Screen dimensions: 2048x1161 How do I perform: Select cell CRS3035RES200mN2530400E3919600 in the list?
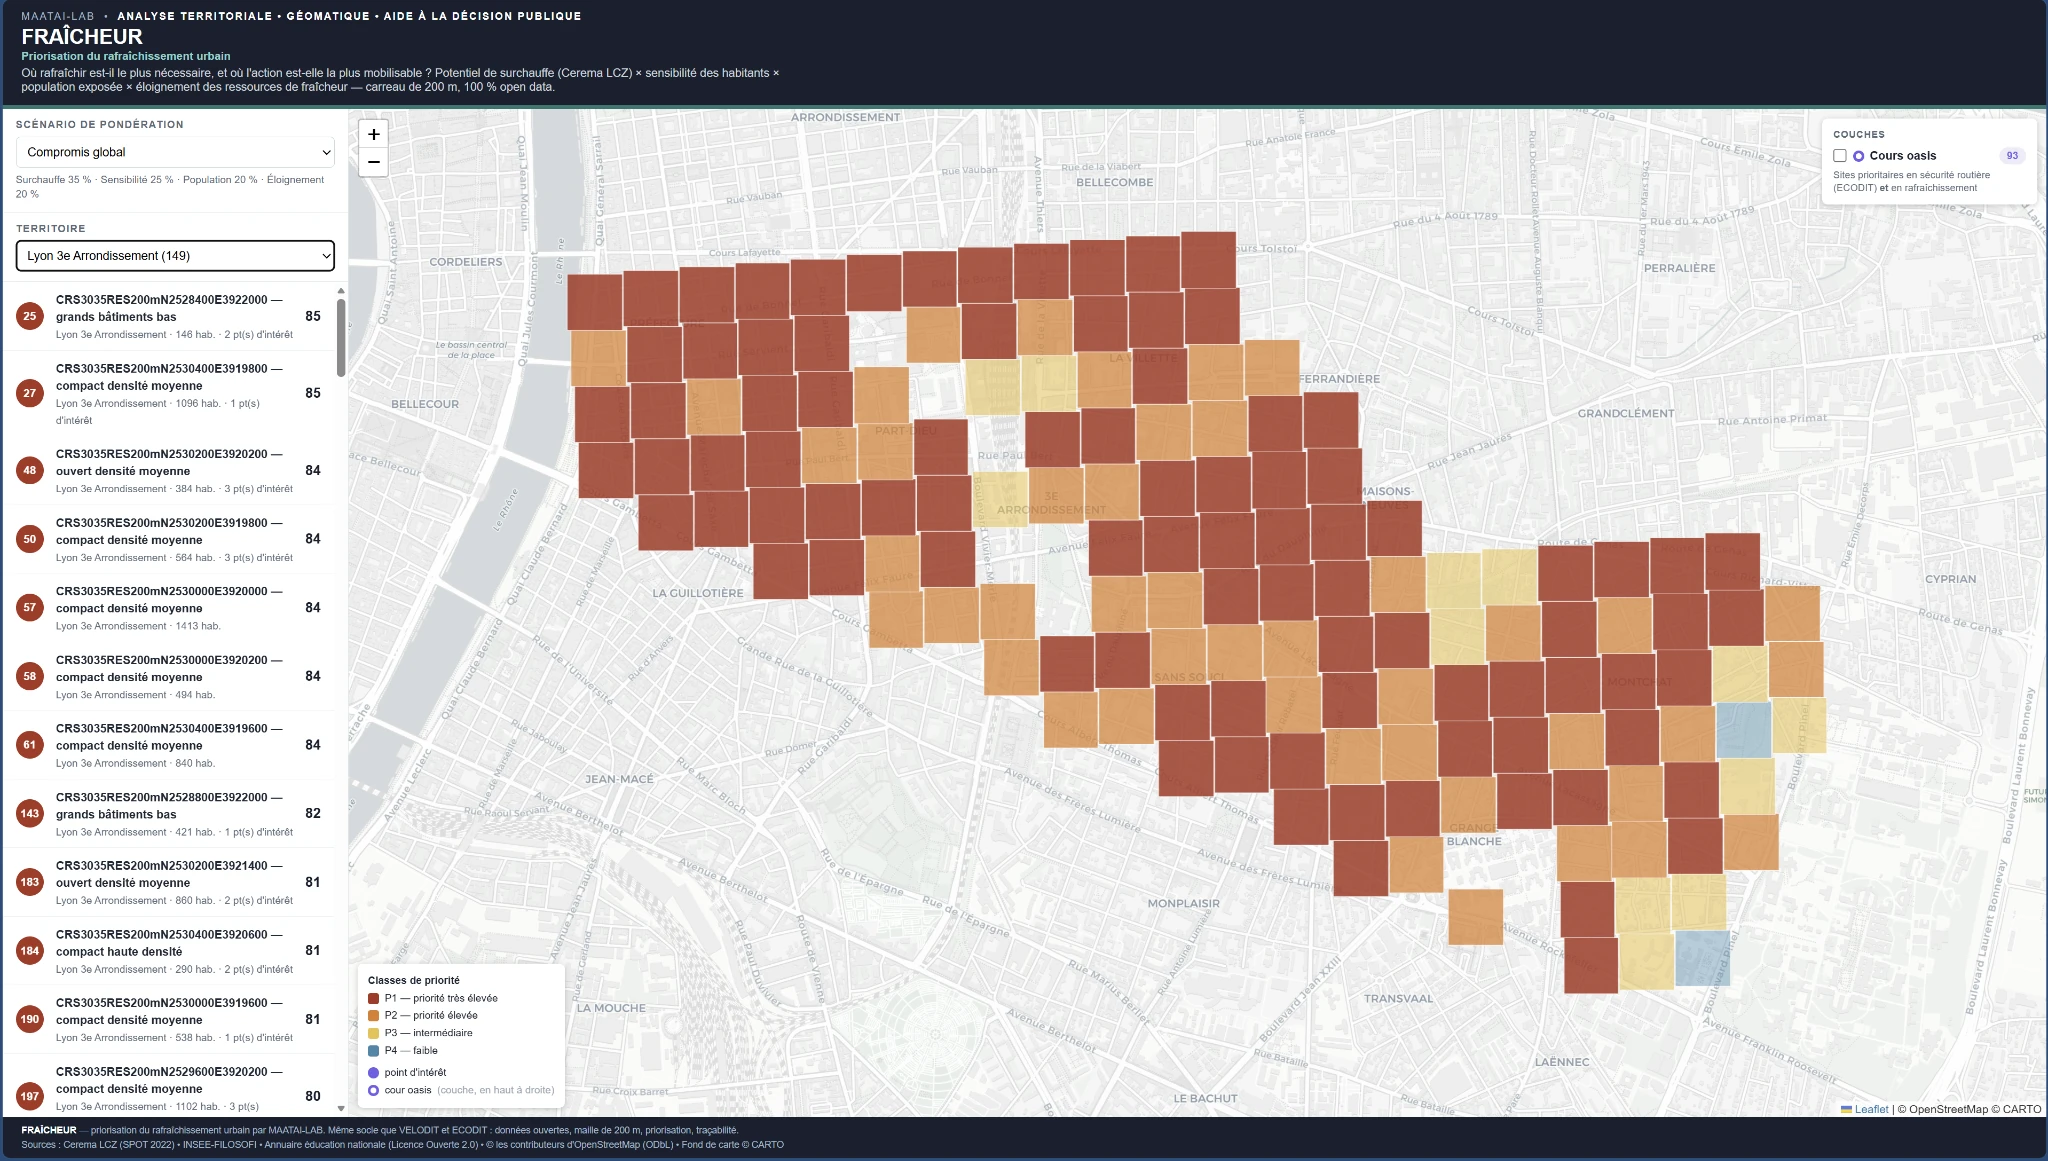(169, 745)
